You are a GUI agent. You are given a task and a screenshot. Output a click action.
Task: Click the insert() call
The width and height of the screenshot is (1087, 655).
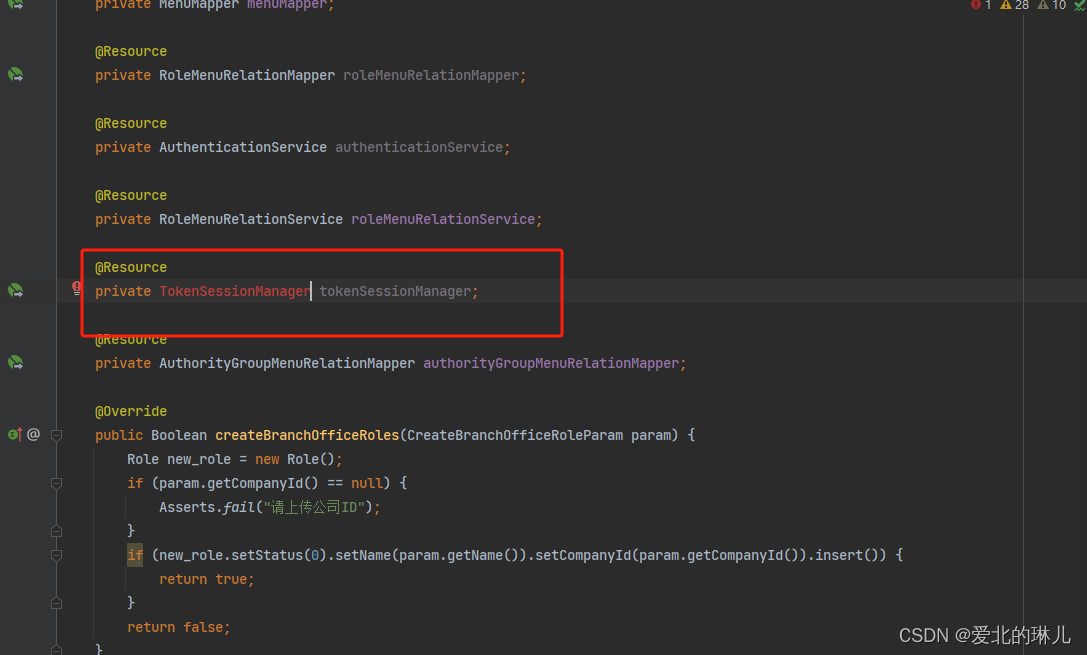coord(846,555)
